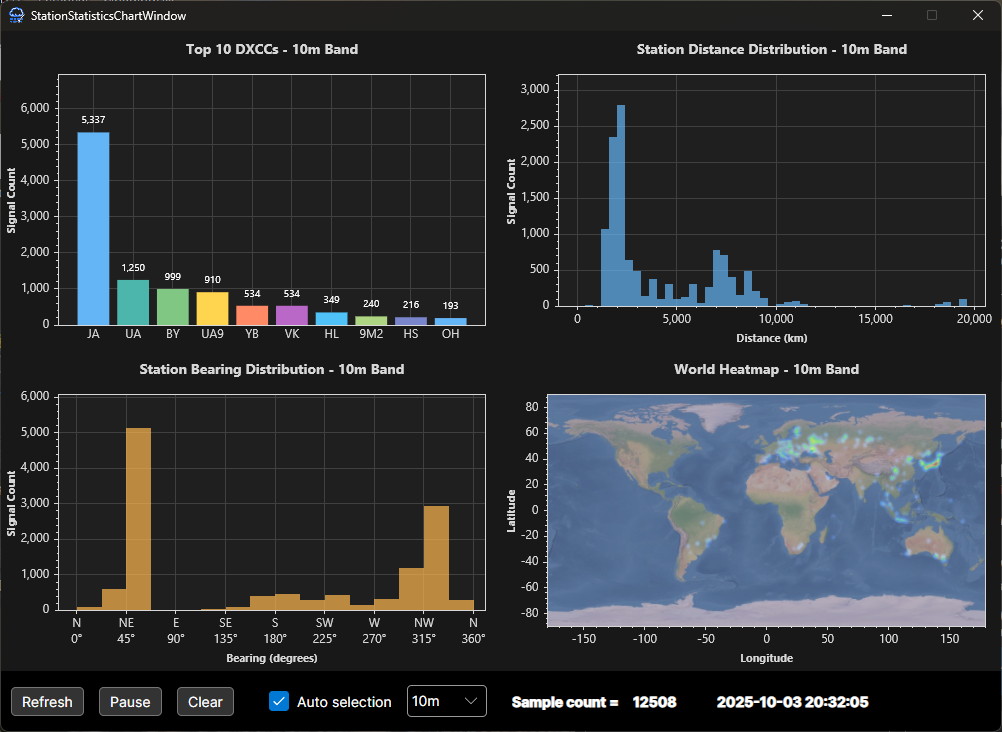The height and width of the screenshot is (732, 1002).
Task: Click the timestamp 2025-10-03 20:32:05
Action: (x=792, y=702)
